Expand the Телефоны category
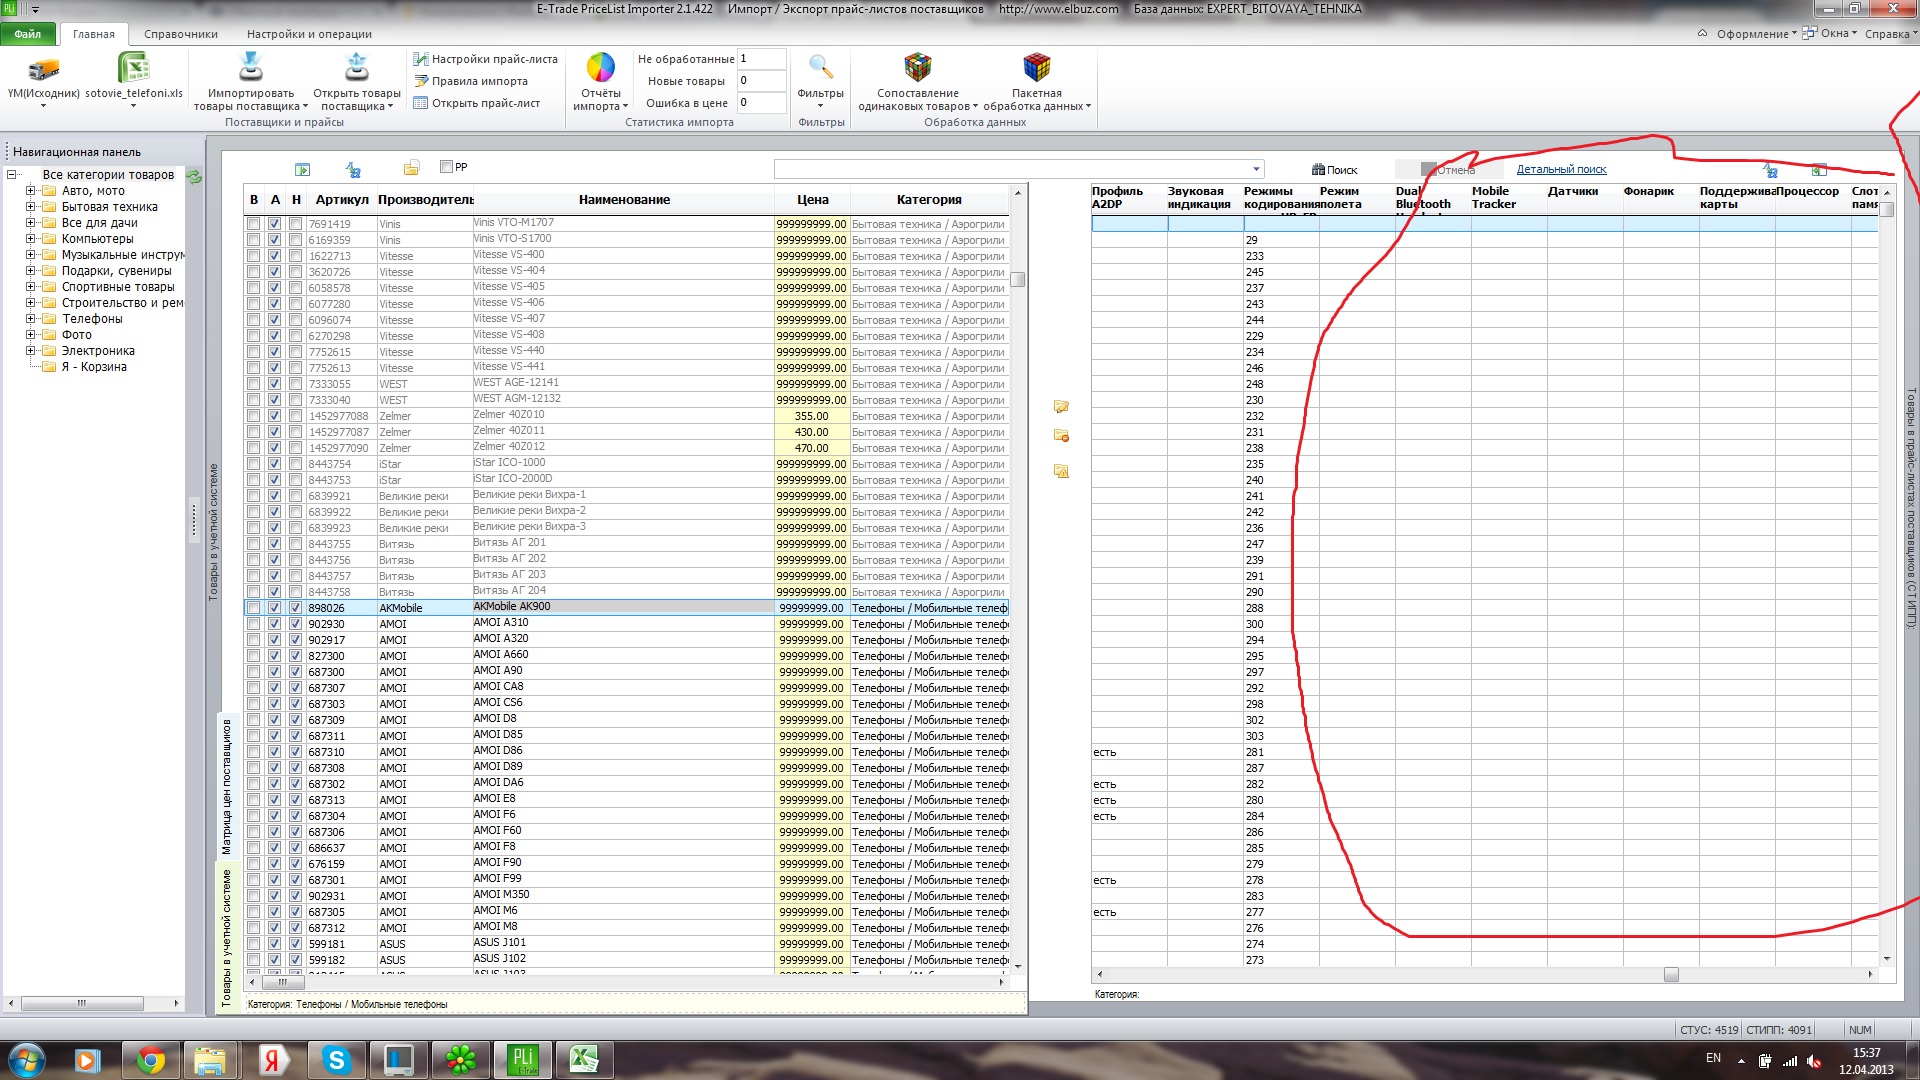The width and height of the screenshot is (1920, 1080). point(30,319)
